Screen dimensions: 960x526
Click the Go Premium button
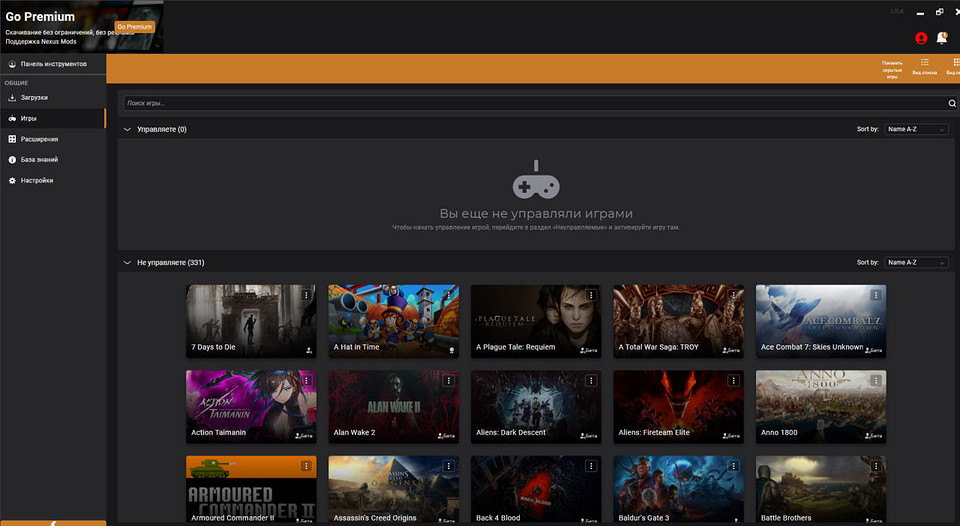tap(135, 27)
